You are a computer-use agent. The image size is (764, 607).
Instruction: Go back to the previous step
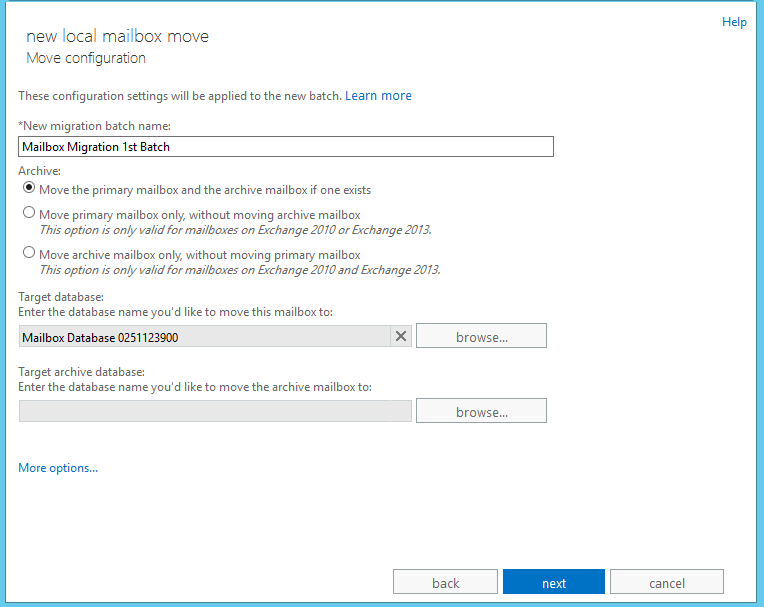point(445,582)
